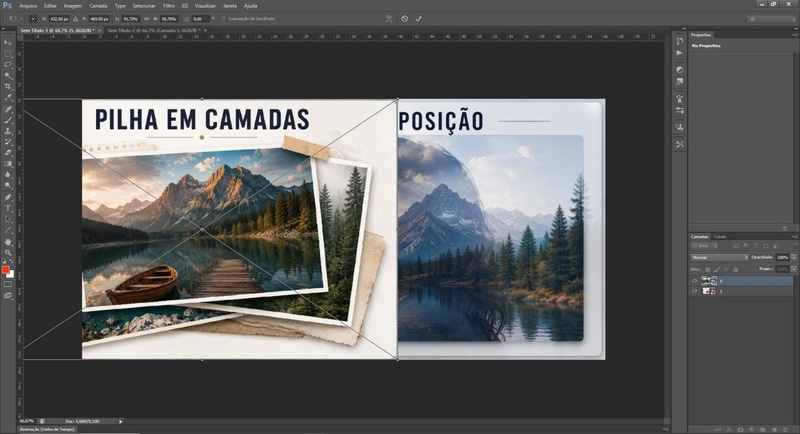Select the Crop tool
Image resolution: width=800 pixels, height=434 pixels.
click(x=8, y=87)
